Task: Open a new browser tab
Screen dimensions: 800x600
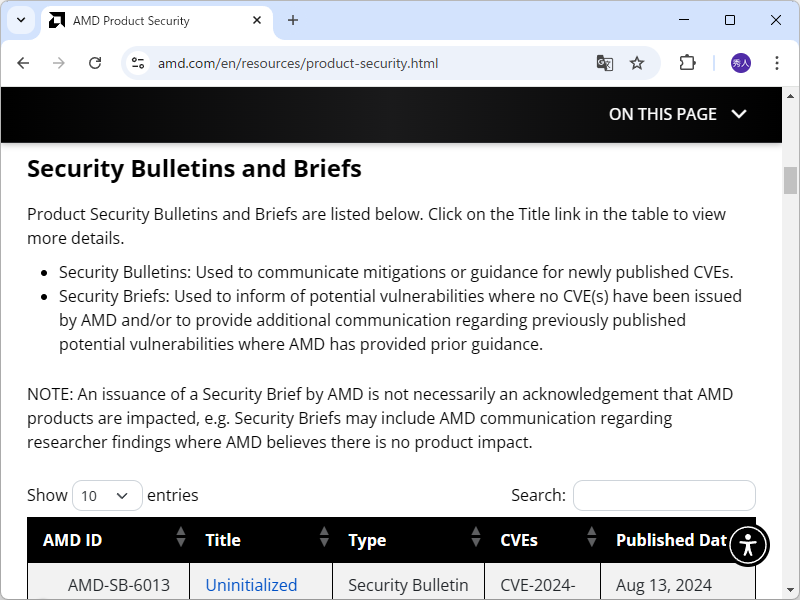Action: (x=293, y=20)
